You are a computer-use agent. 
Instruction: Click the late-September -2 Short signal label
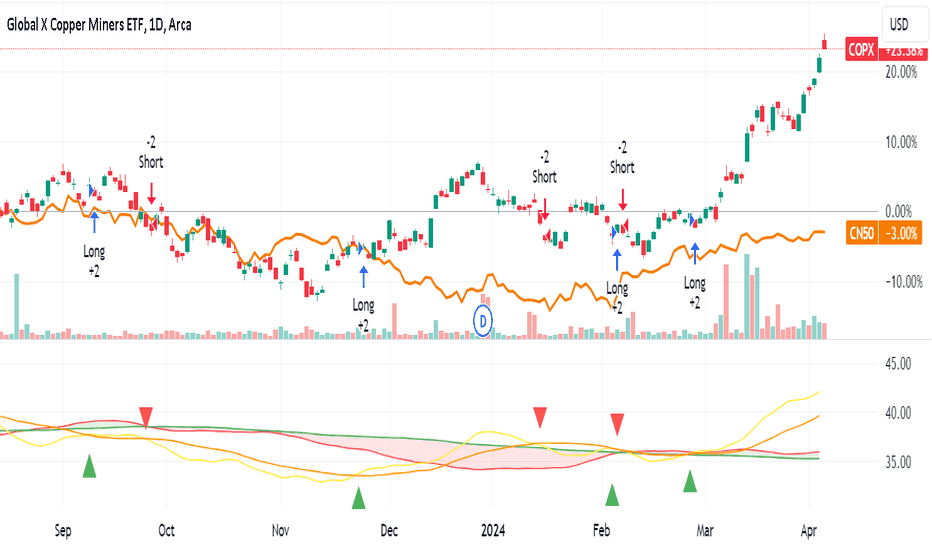tap(151, 152)
